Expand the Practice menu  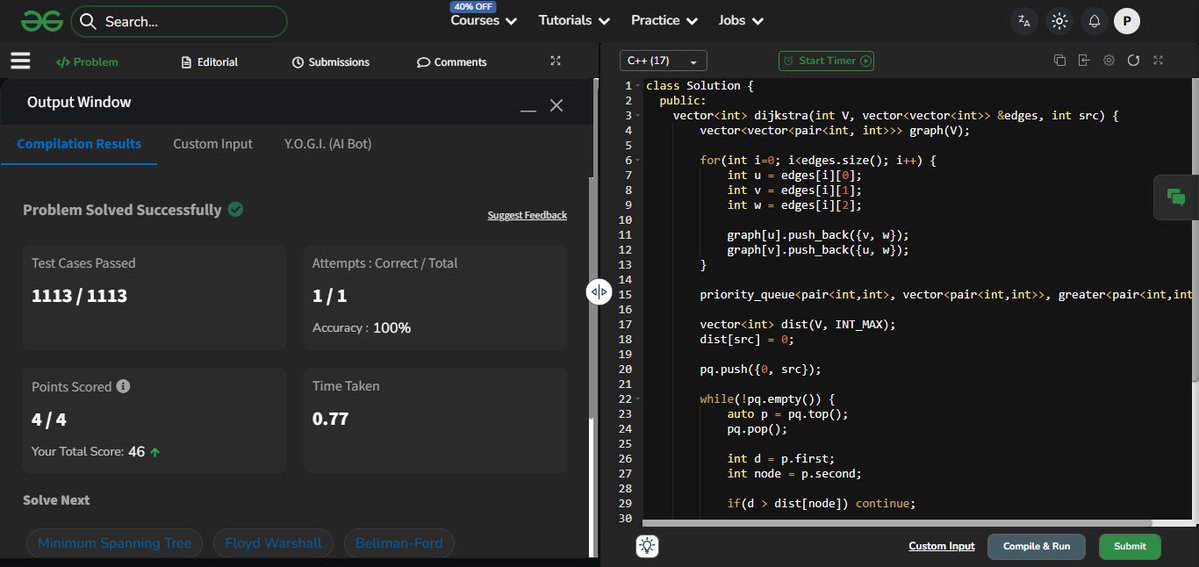coord(664,21)
